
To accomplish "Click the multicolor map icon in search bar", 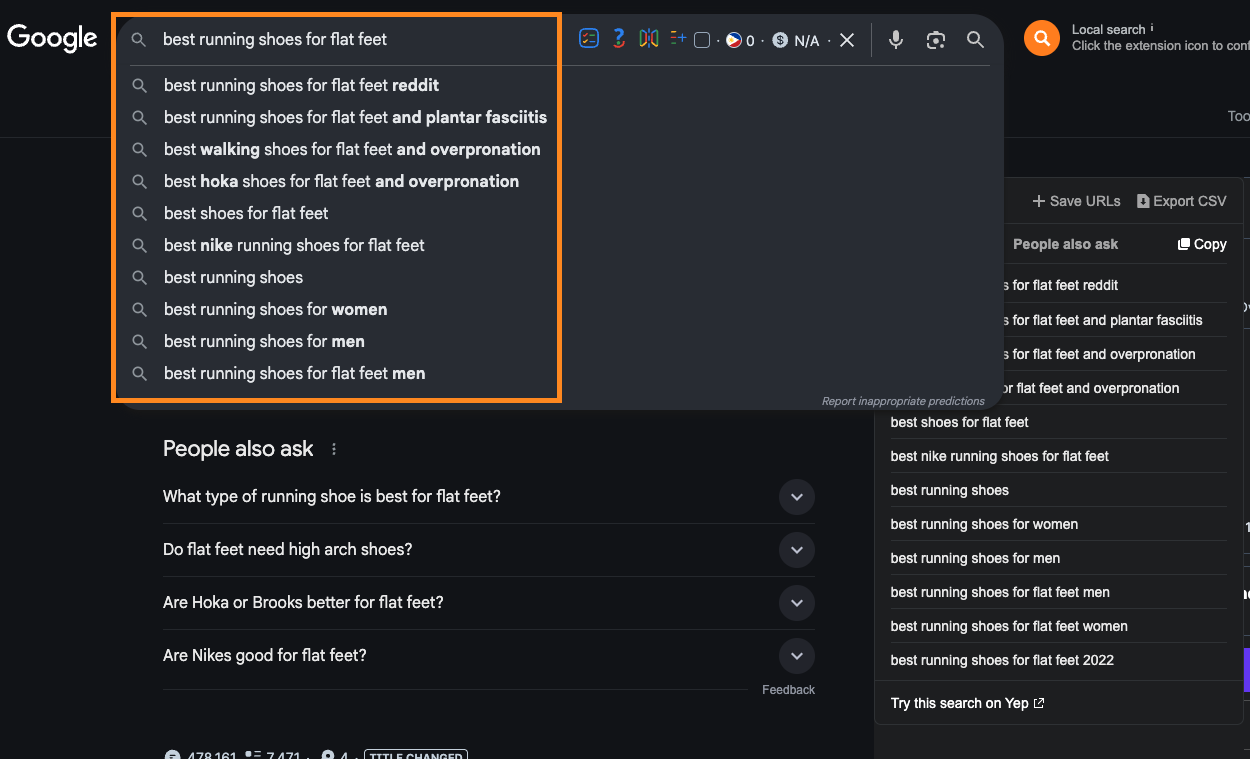I will pos(649,39).
